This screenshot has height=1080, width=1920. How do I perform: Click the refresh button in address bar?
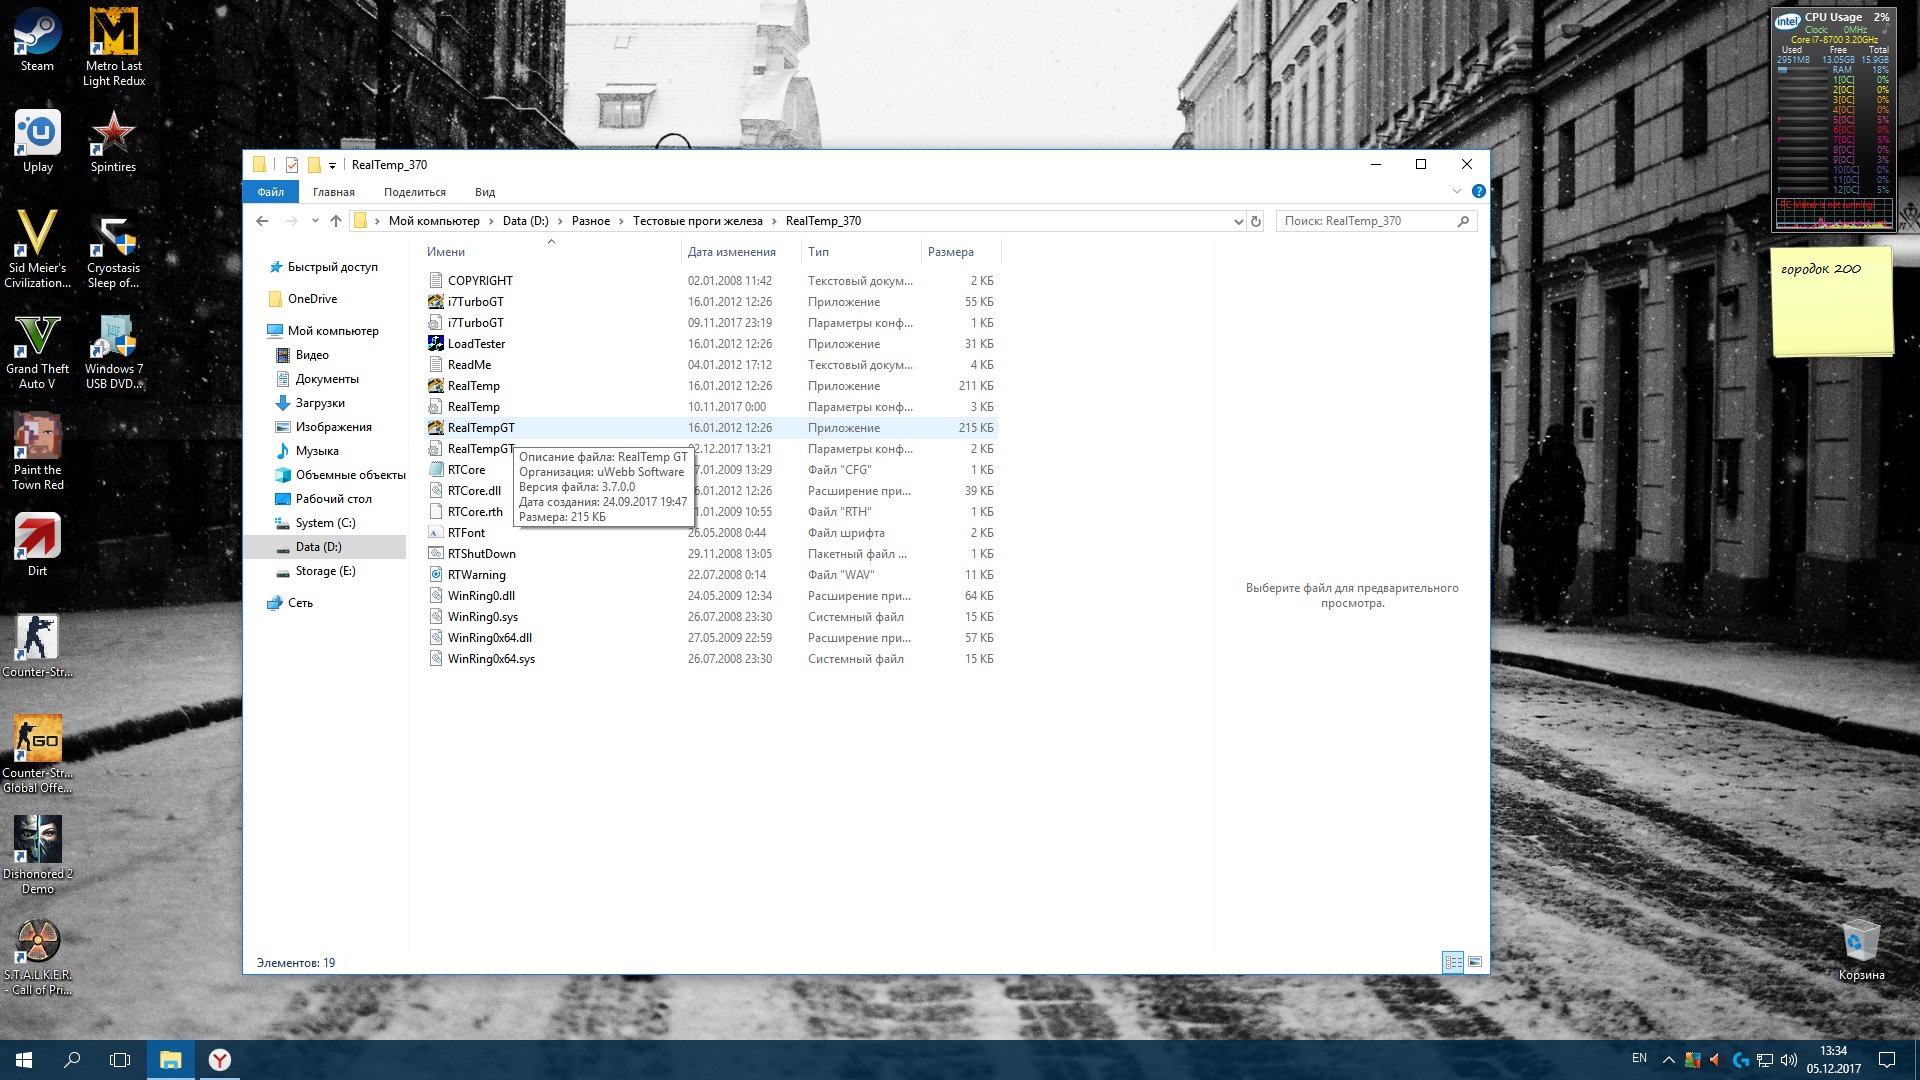pyautogui.click(x=1256, y=221)
